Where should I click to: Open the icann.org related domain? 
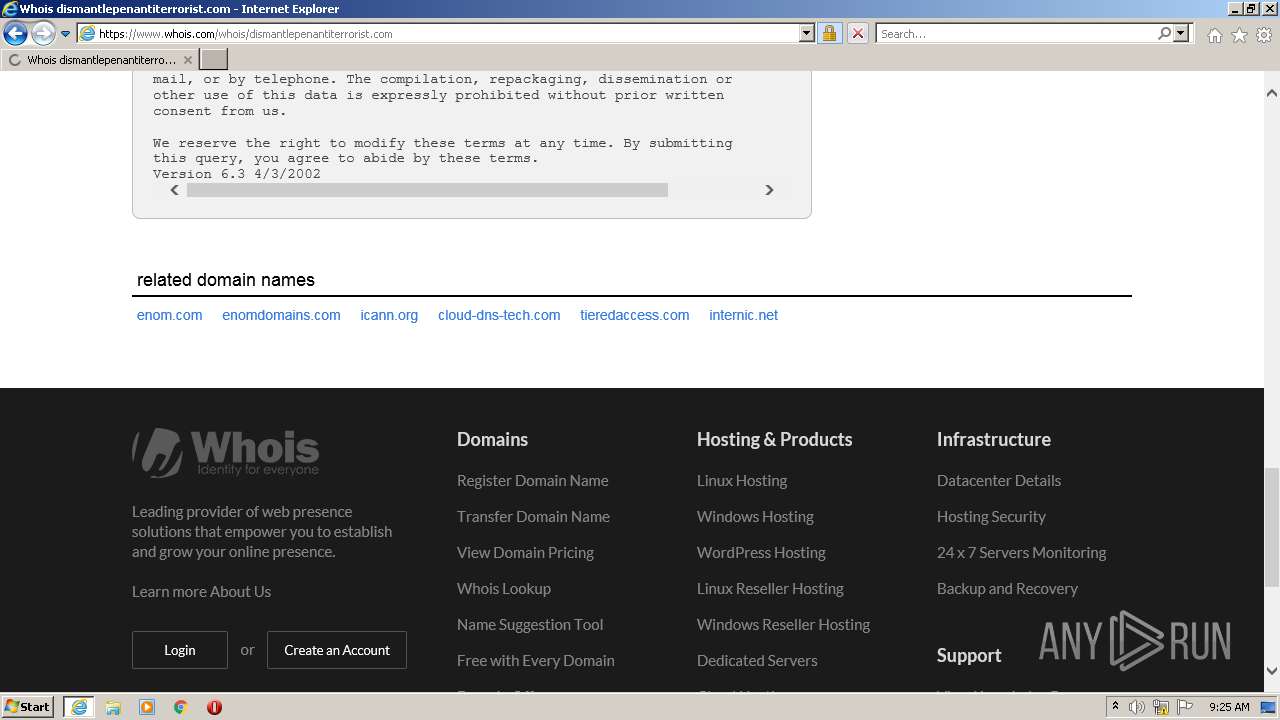[x=389, y=315]
